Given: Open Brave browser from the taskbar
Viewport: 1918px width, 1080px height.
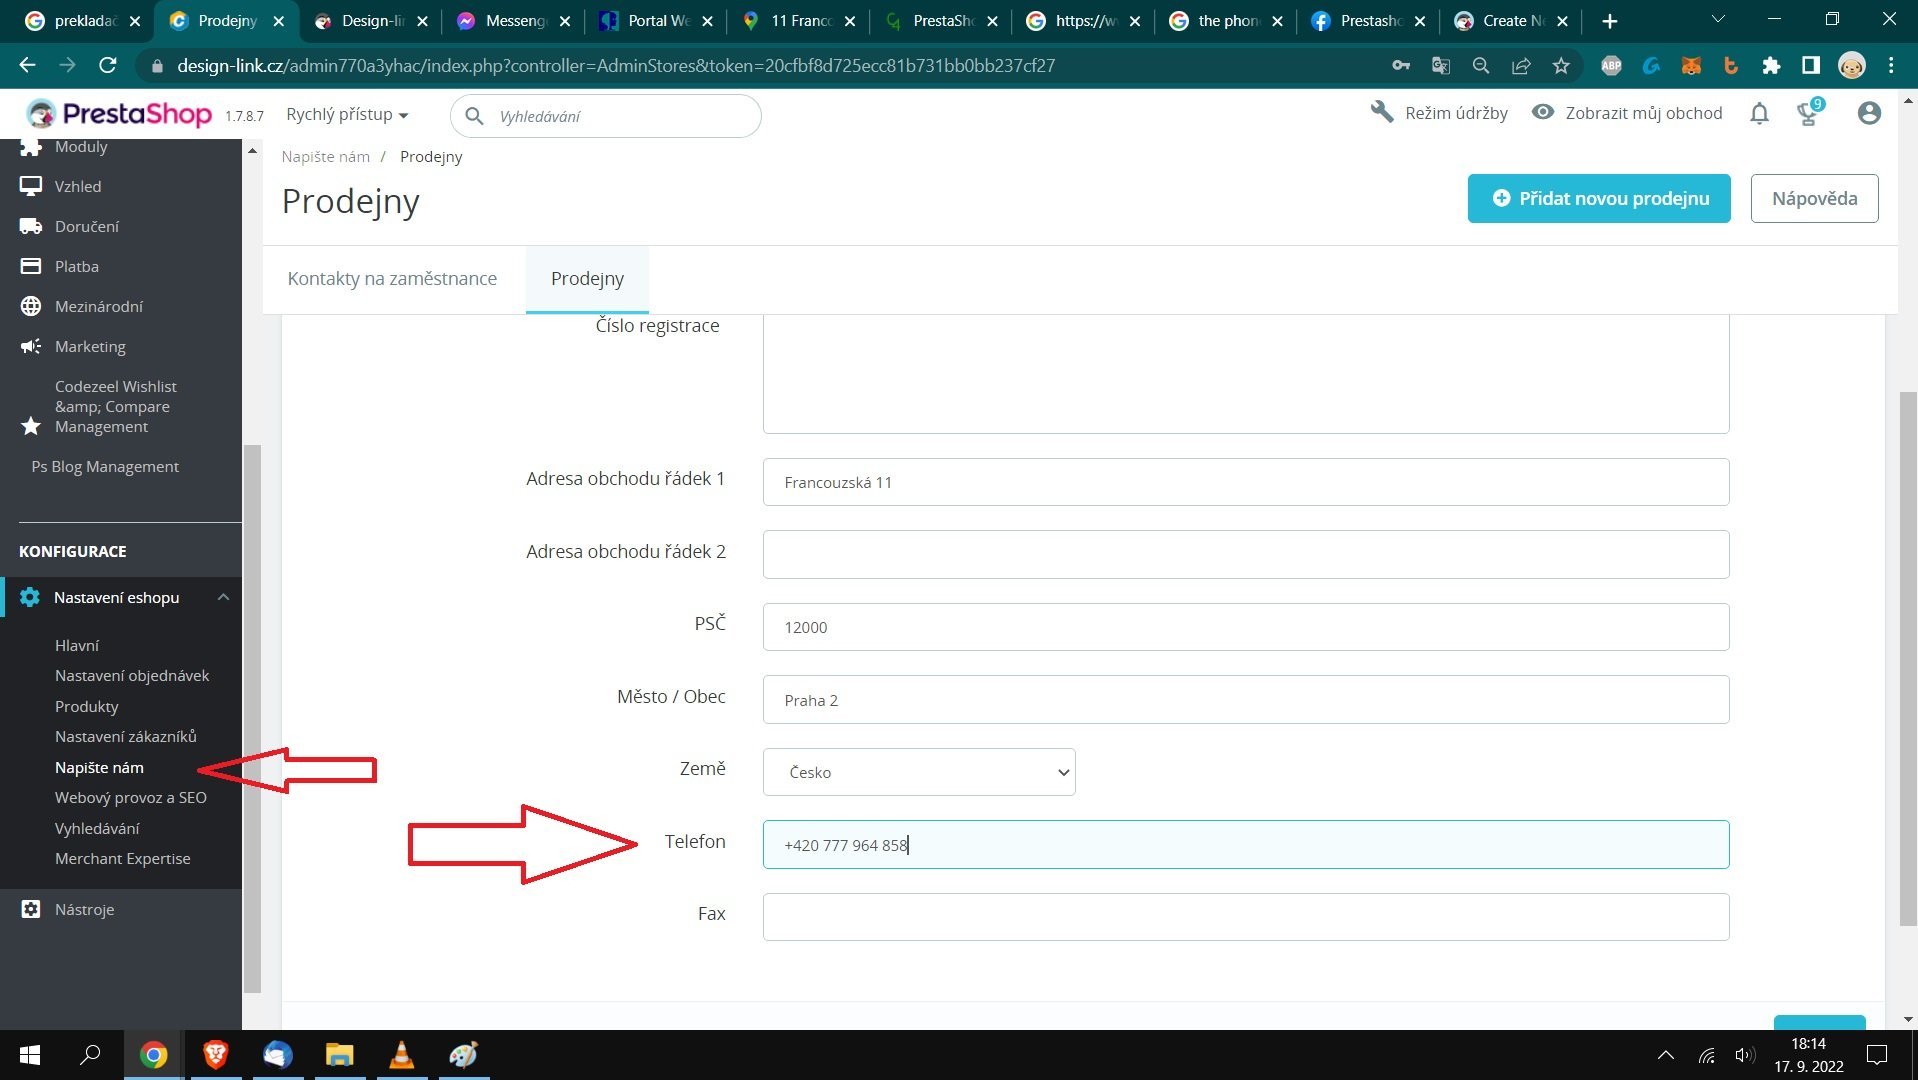Looking at the screenshot, I should coord(215,1054).
